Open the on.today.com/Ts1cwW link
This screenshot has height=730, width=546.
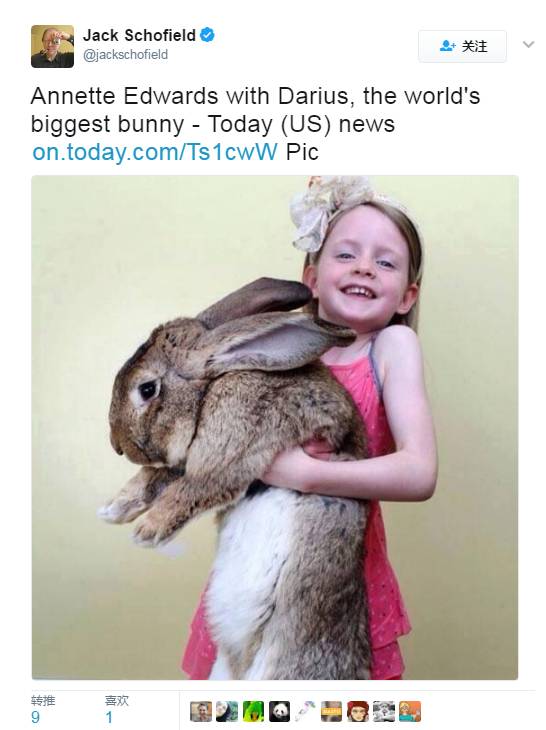155,152
